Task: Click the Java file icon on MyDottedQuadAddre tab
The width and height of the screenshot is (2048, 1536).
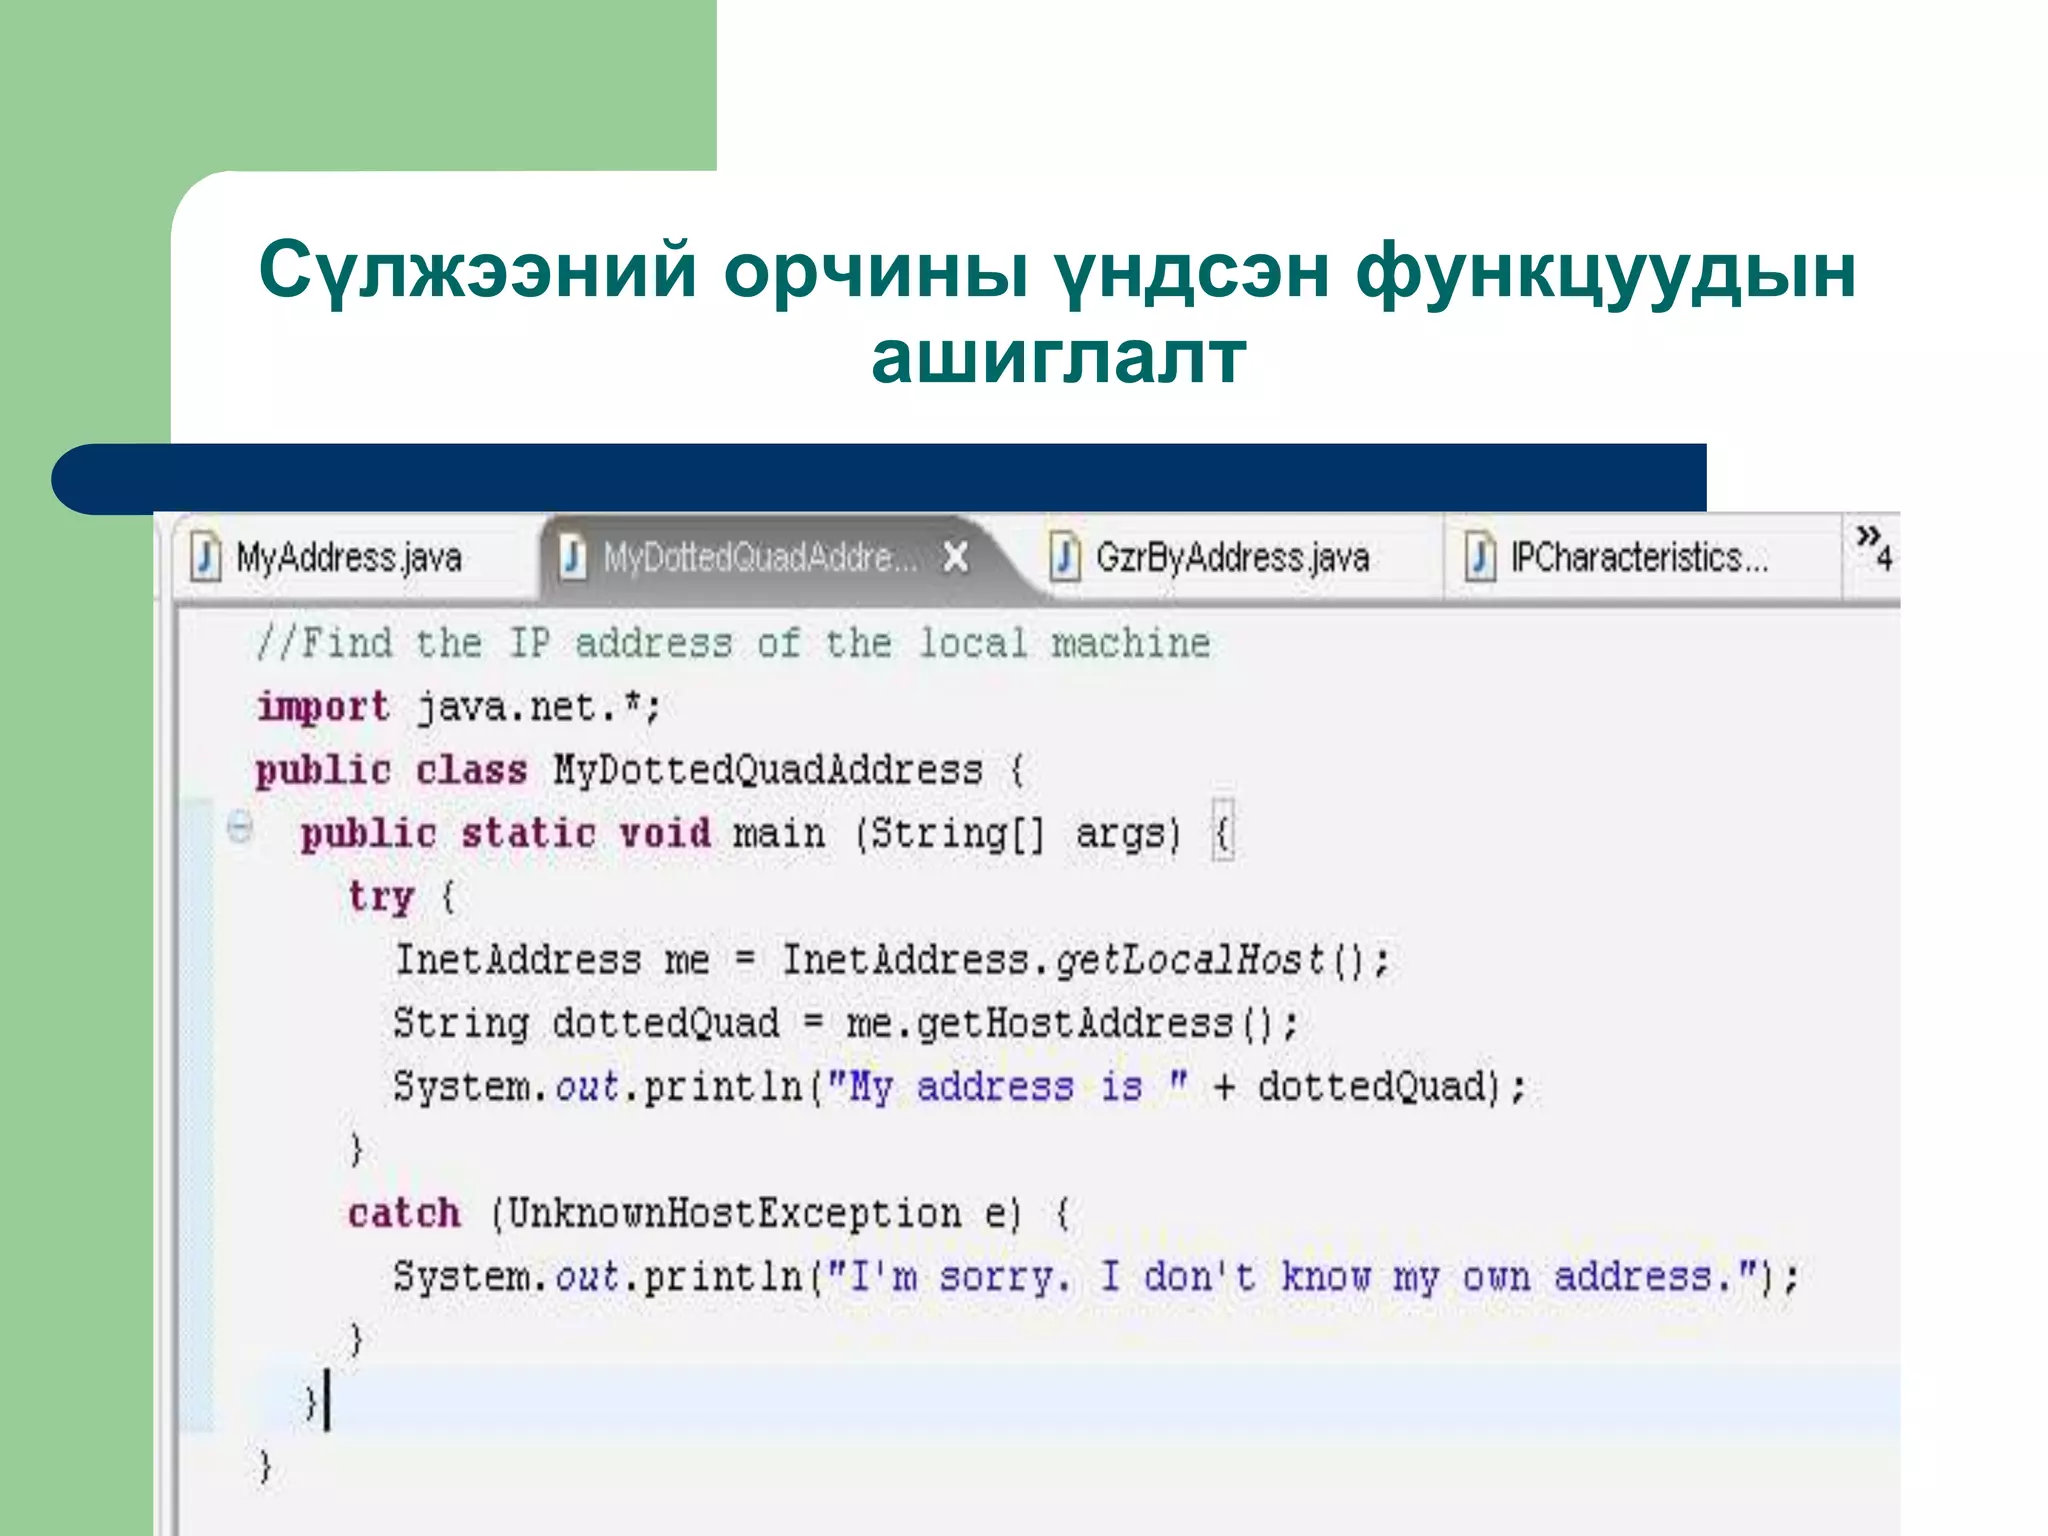Action: pyautogui.click(x=572, y=557)
